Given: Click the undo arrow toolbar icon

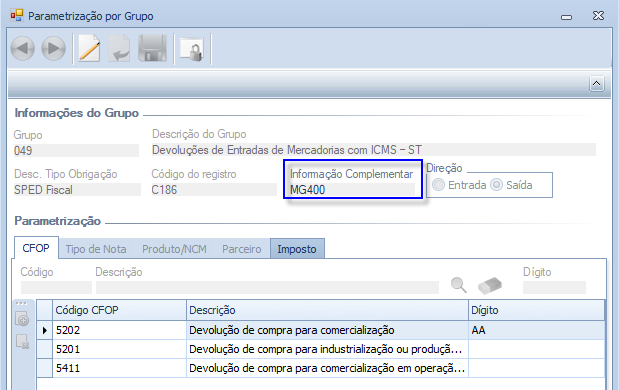Looking at the screenshot, I should (120, 49).
